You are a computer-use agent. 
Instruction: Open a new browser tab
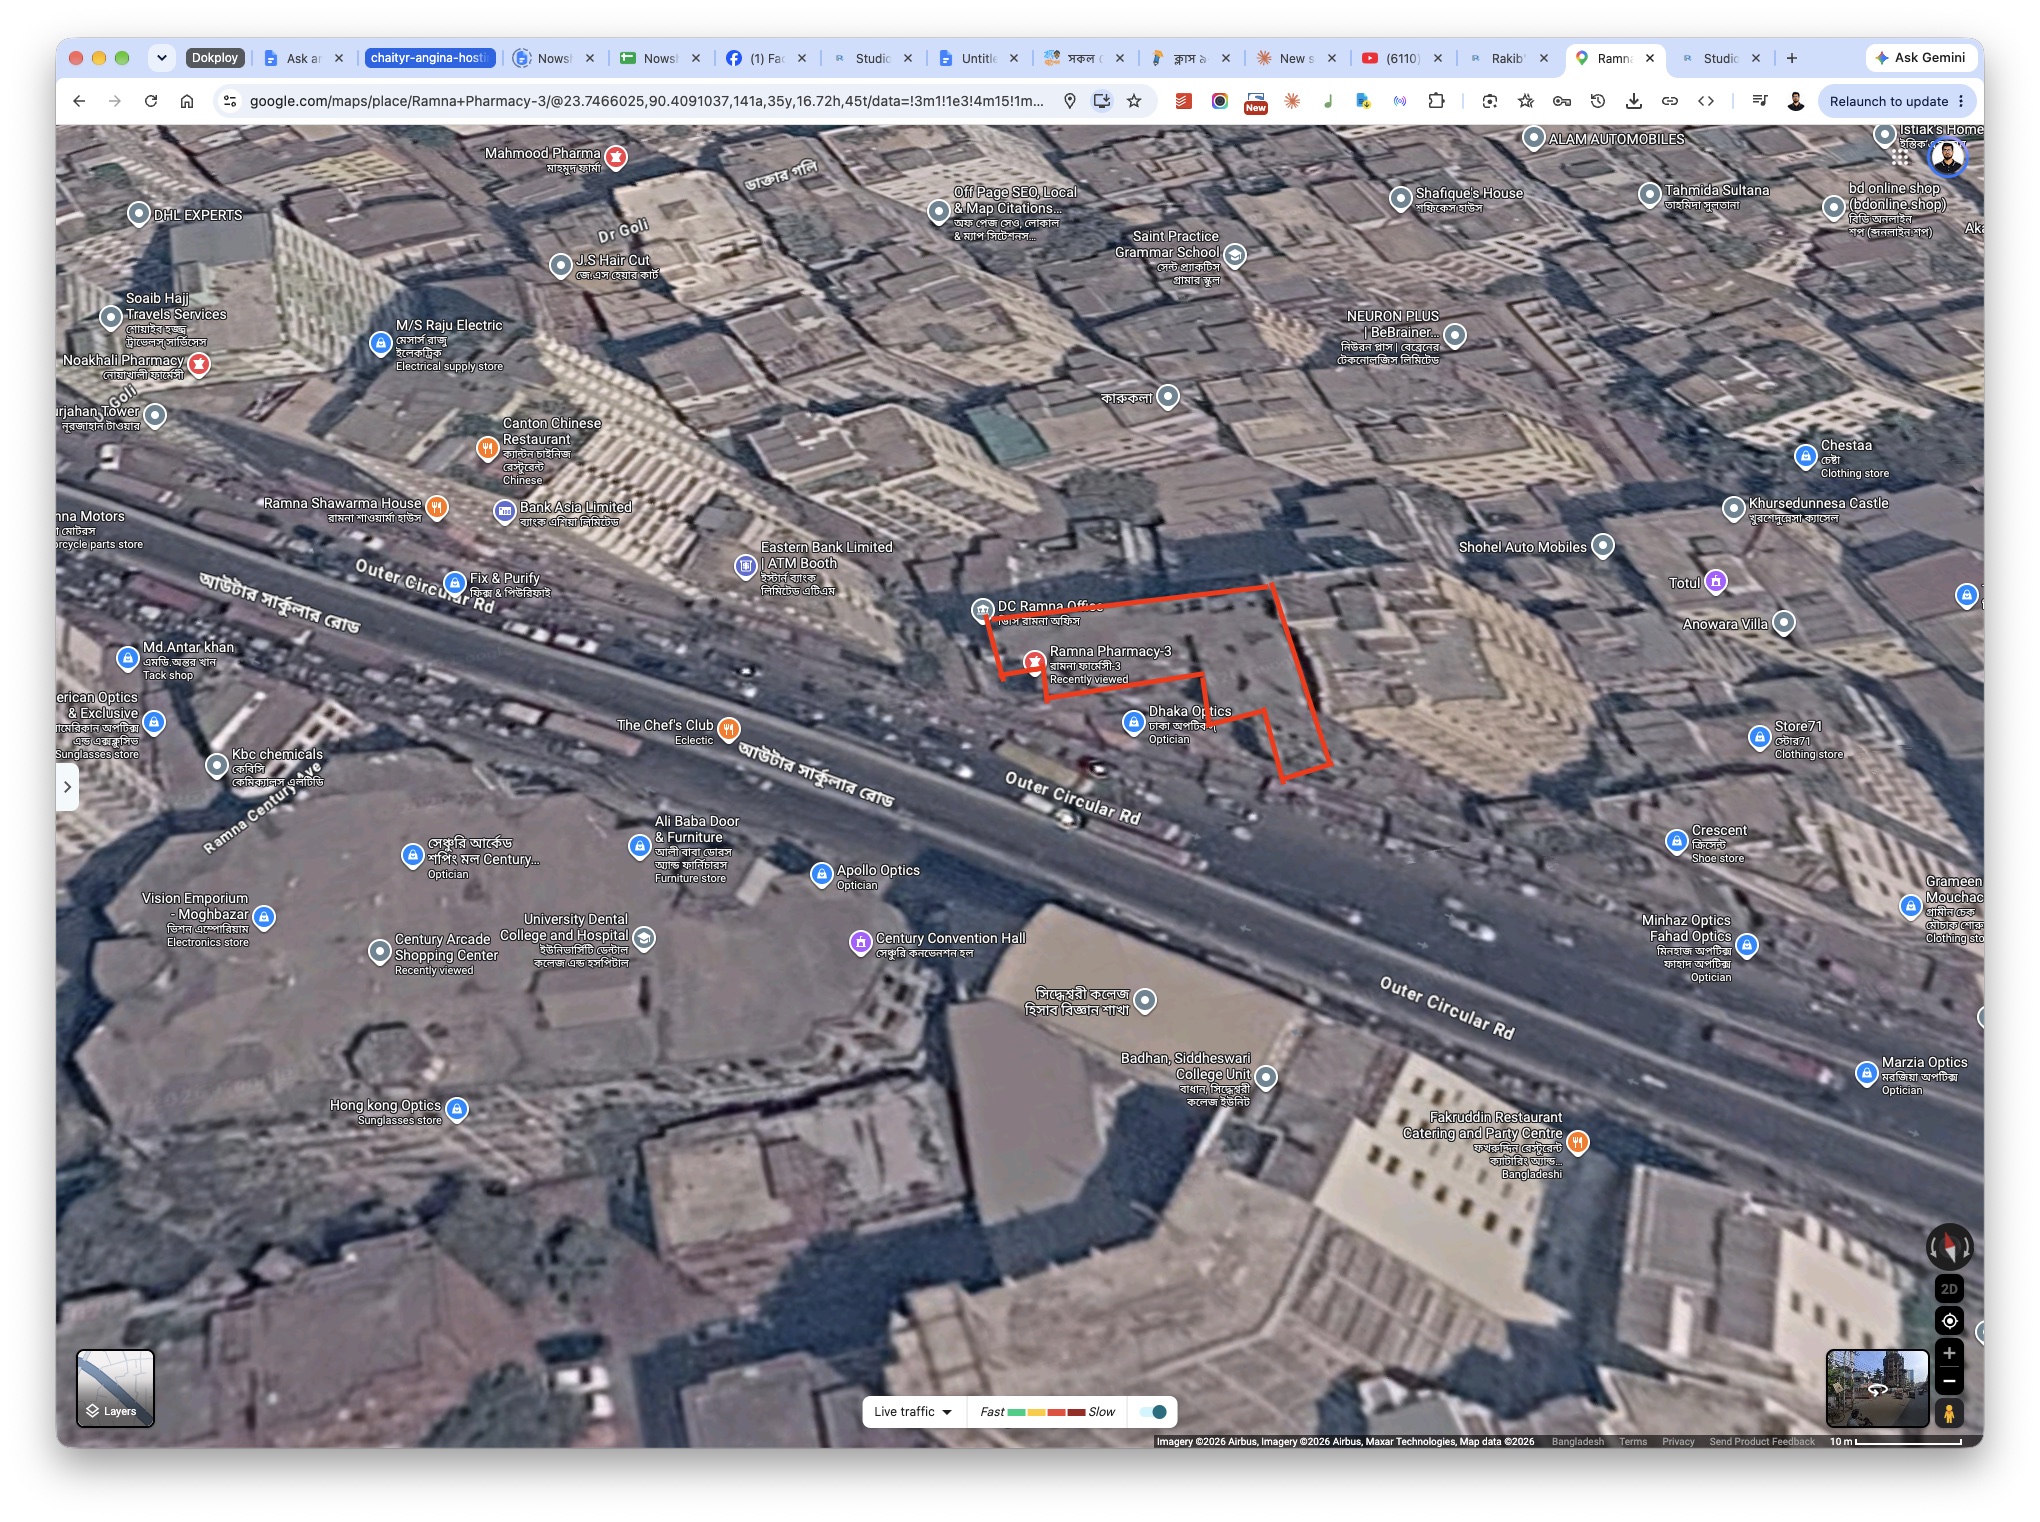click(x=1792, y=58)
